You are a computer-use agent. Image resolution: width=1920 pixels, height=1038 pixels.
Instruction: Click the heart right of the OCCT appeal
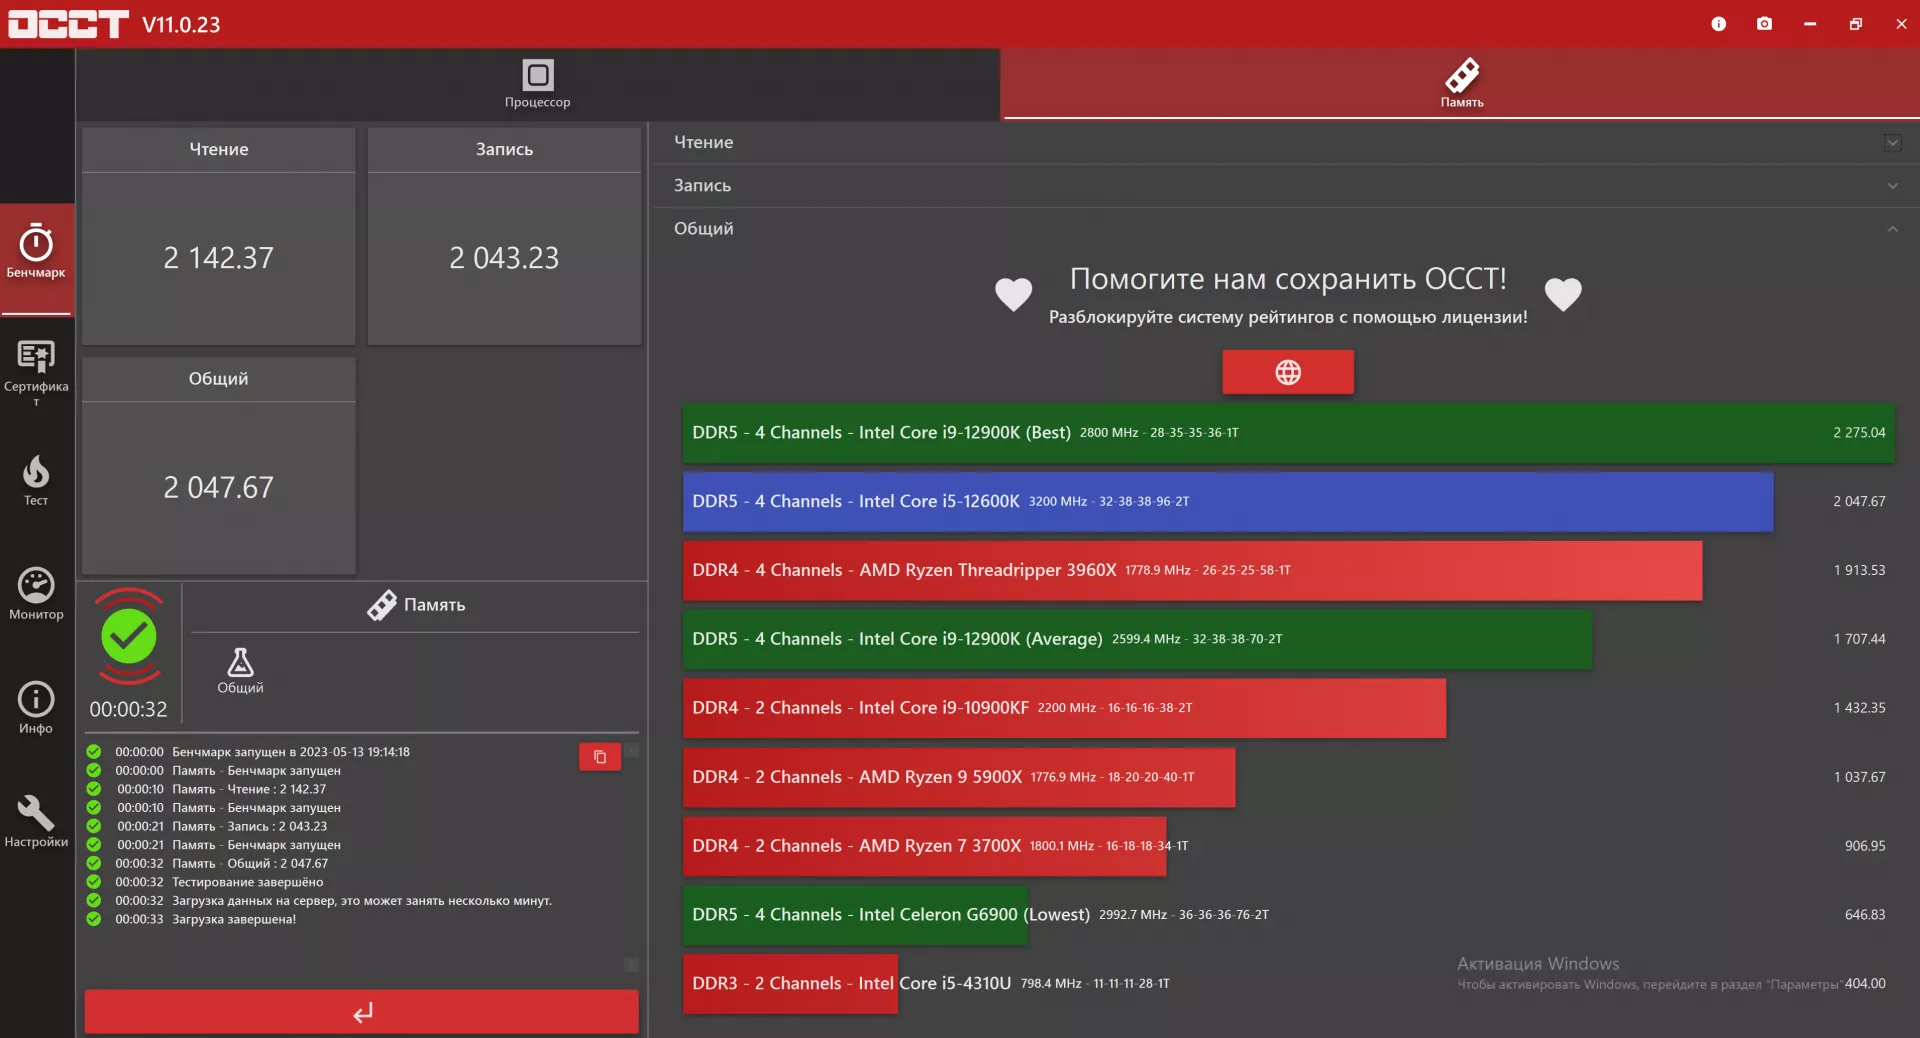pos(1563,294)
